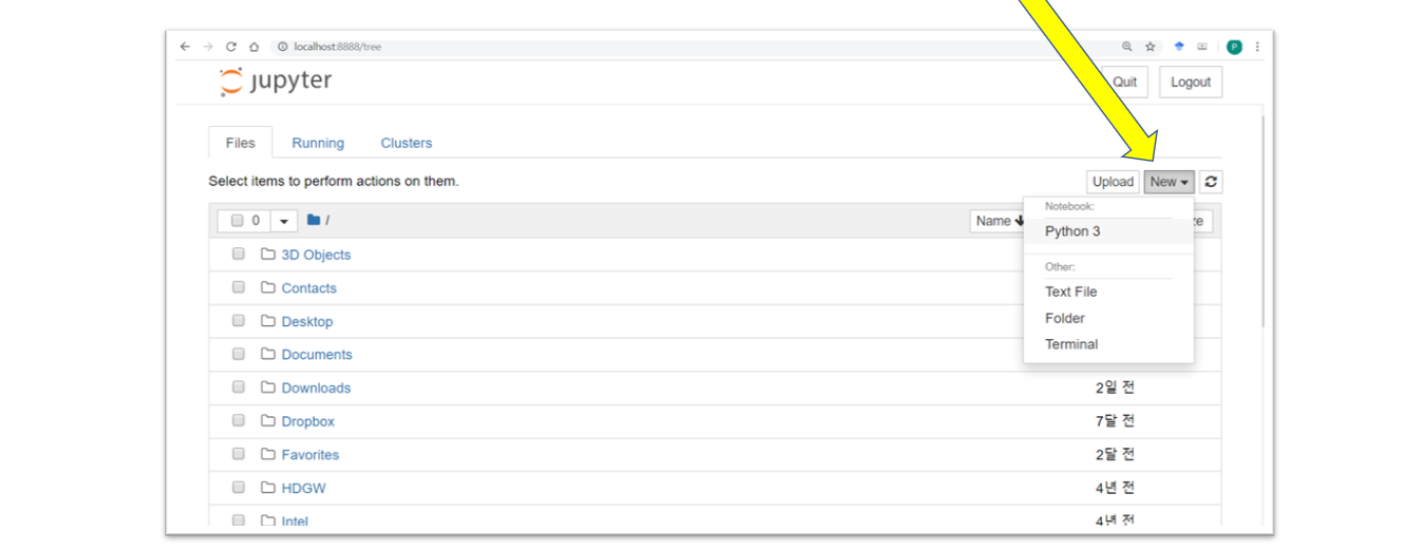
Task: Open the Desktop folder link
Action: (x=307, y=321)
